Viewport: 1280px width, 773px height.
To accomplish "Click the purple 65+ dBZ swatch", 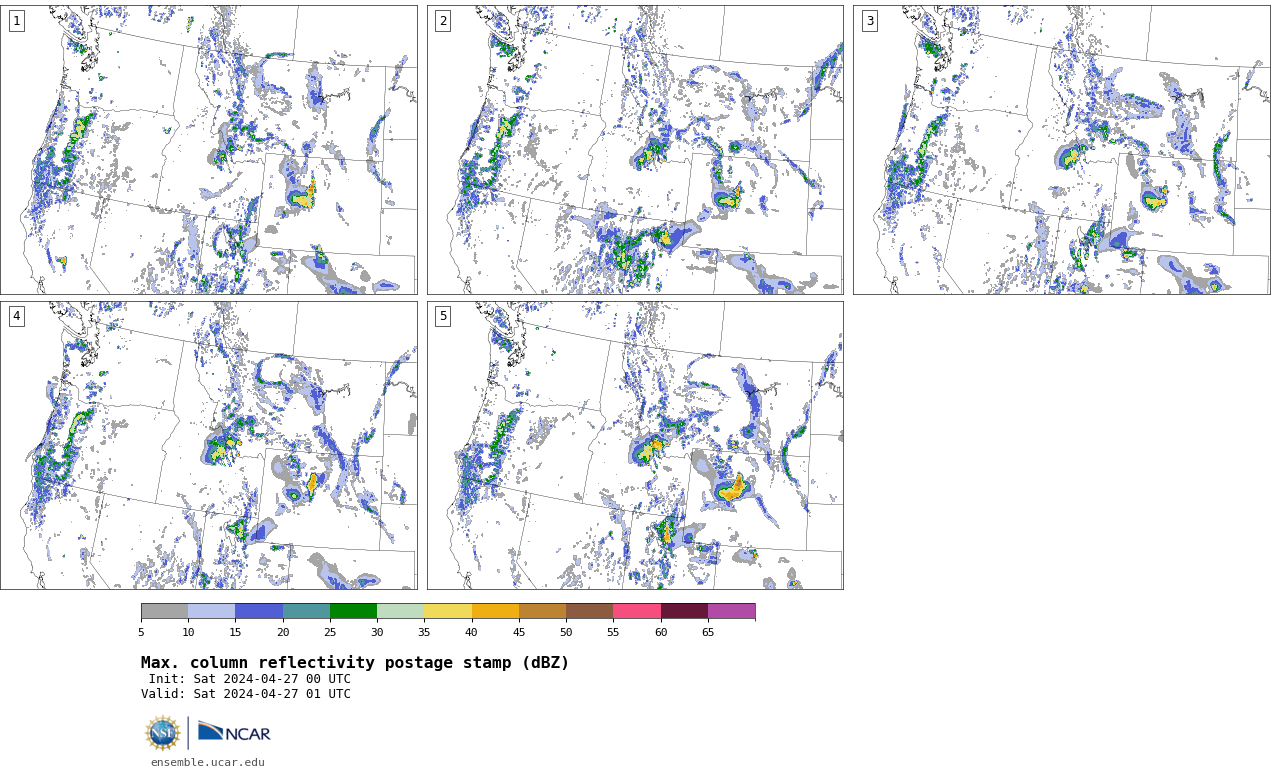I will pyautogui.click(x=732, y=611).
